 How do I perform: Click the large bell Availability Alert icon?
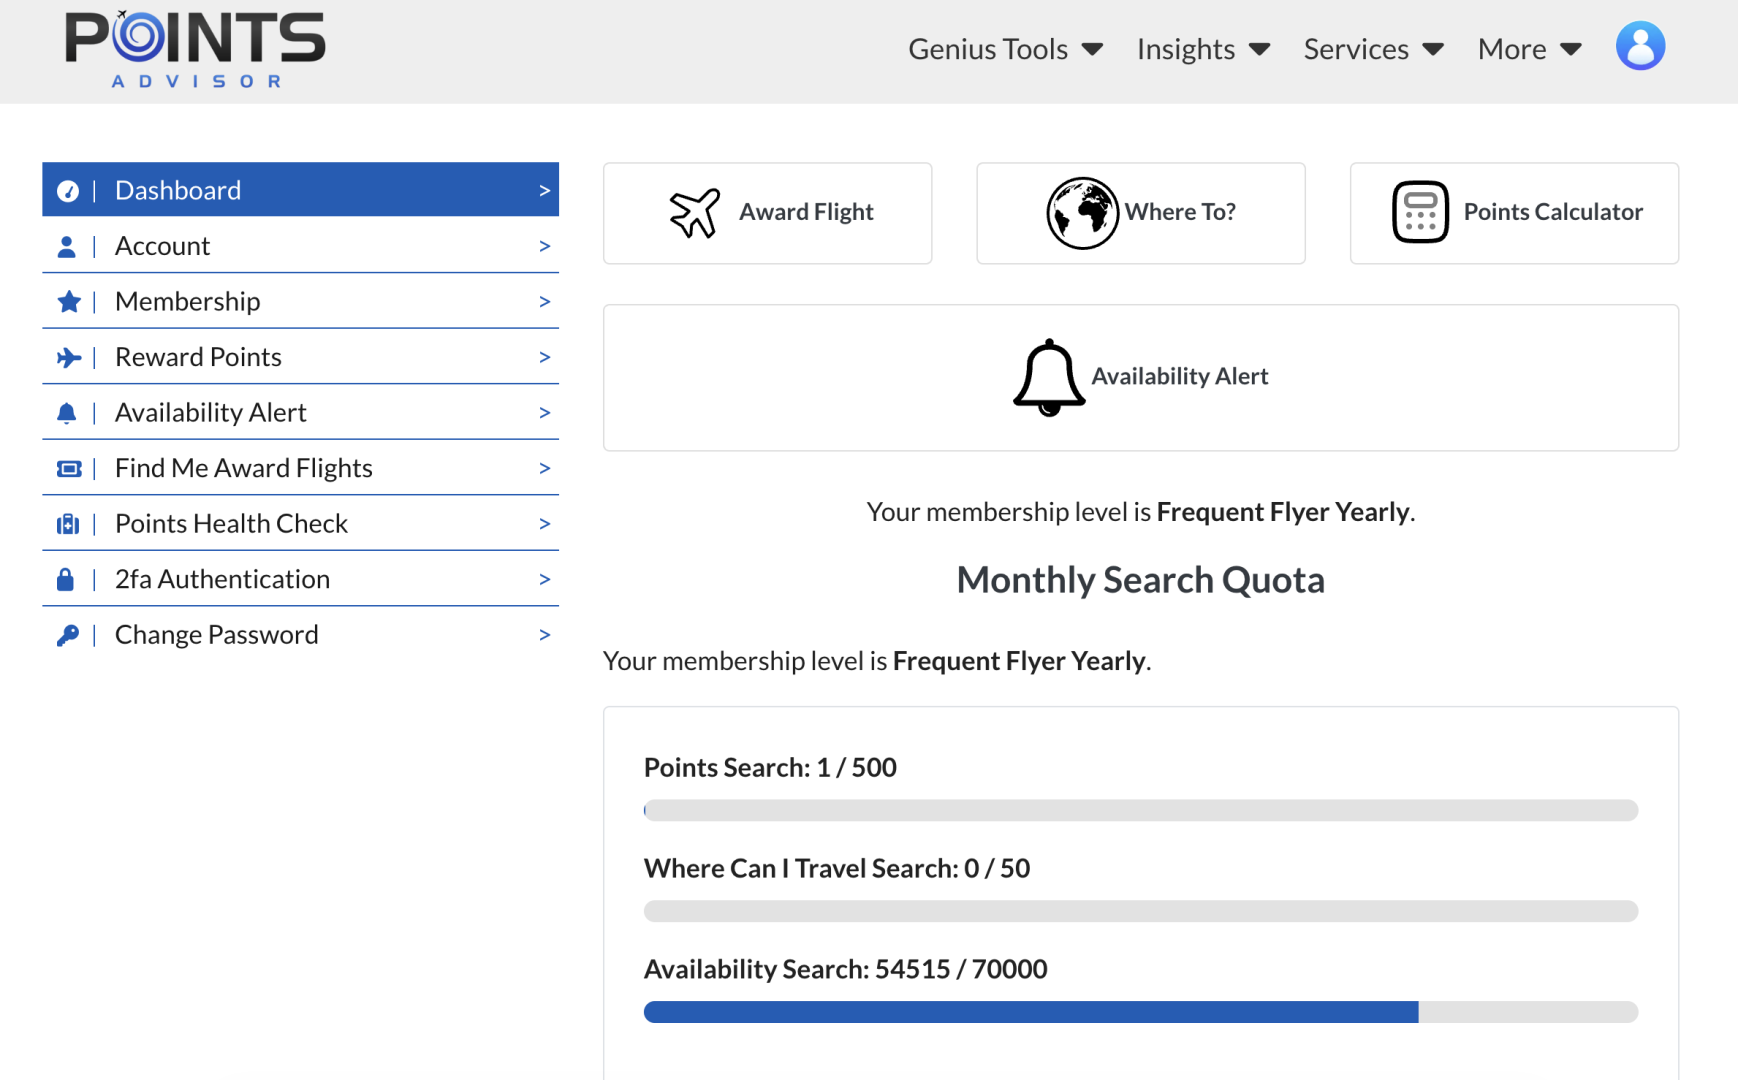[x=1048, y=378]
